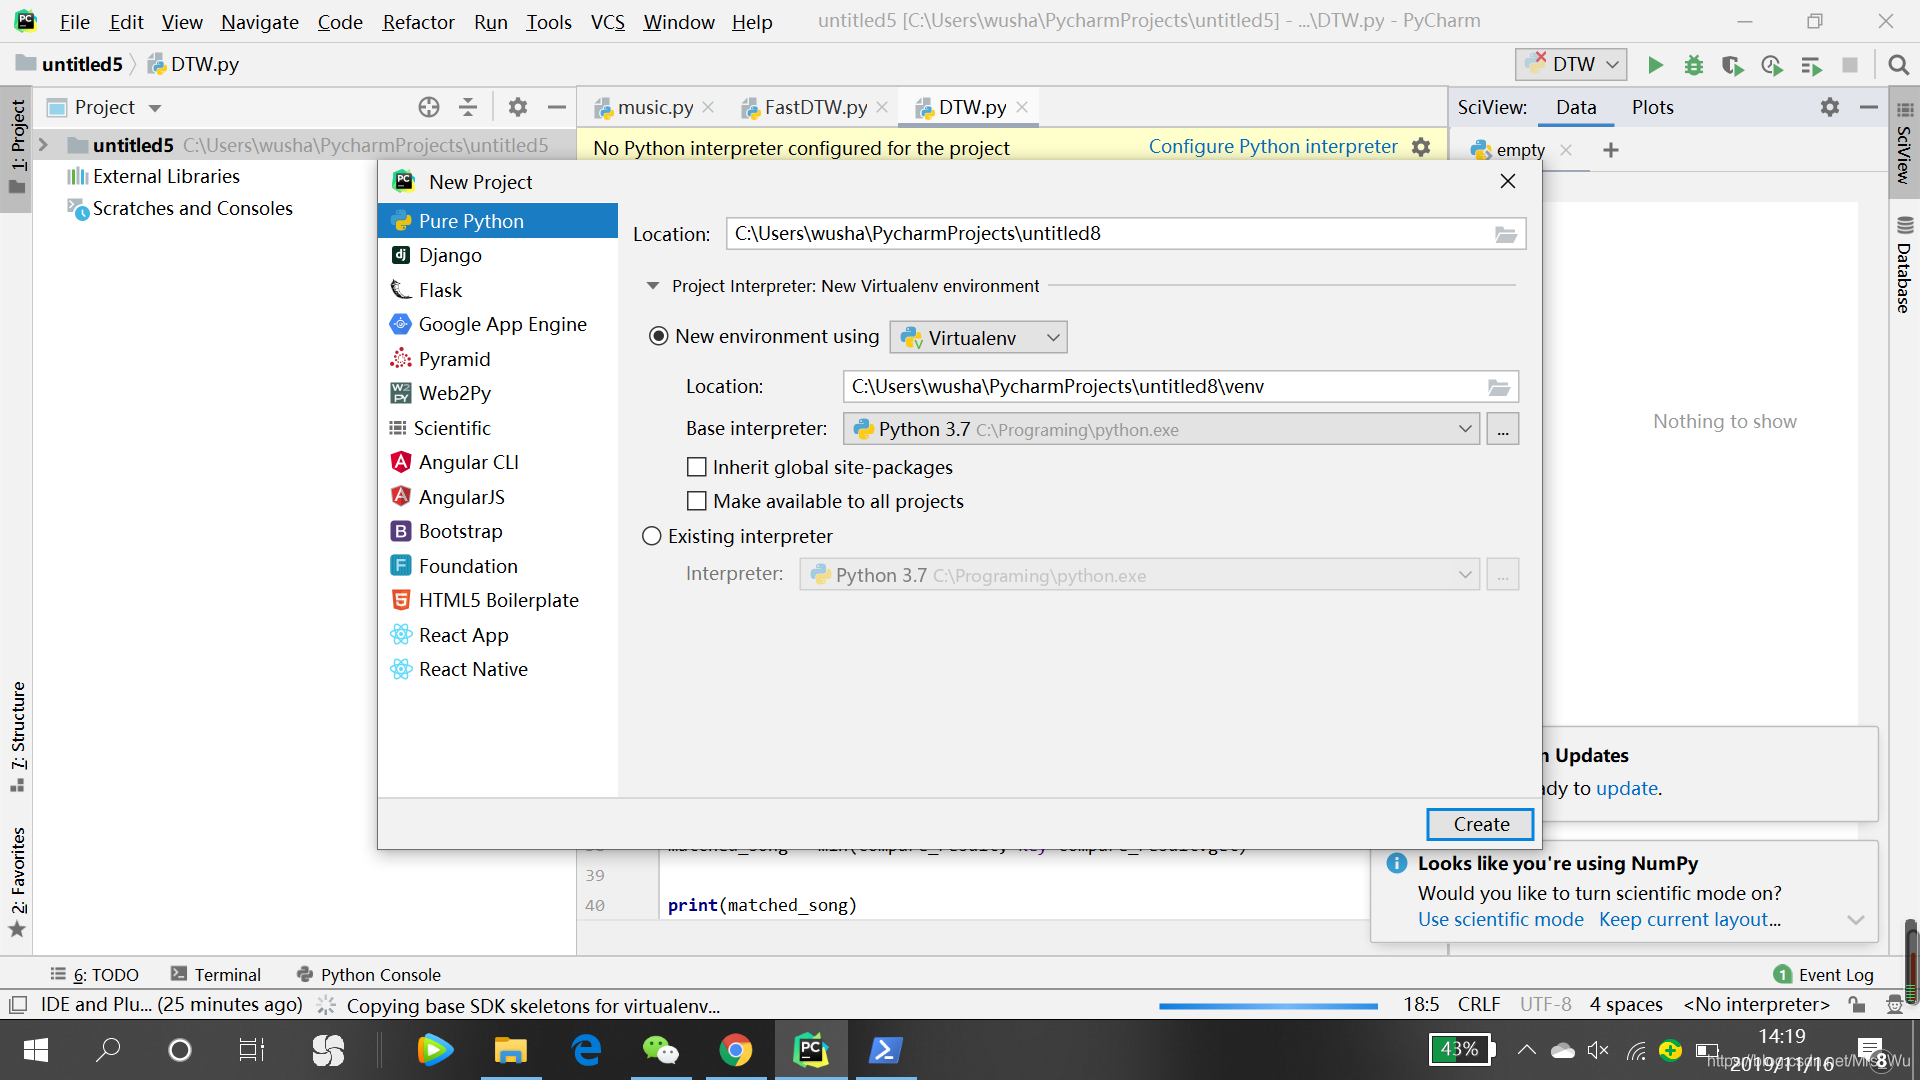Enable Make available to all projects
Image resolution: width=1920 pixels, height=1080 pixels.
tap(697, 501)
